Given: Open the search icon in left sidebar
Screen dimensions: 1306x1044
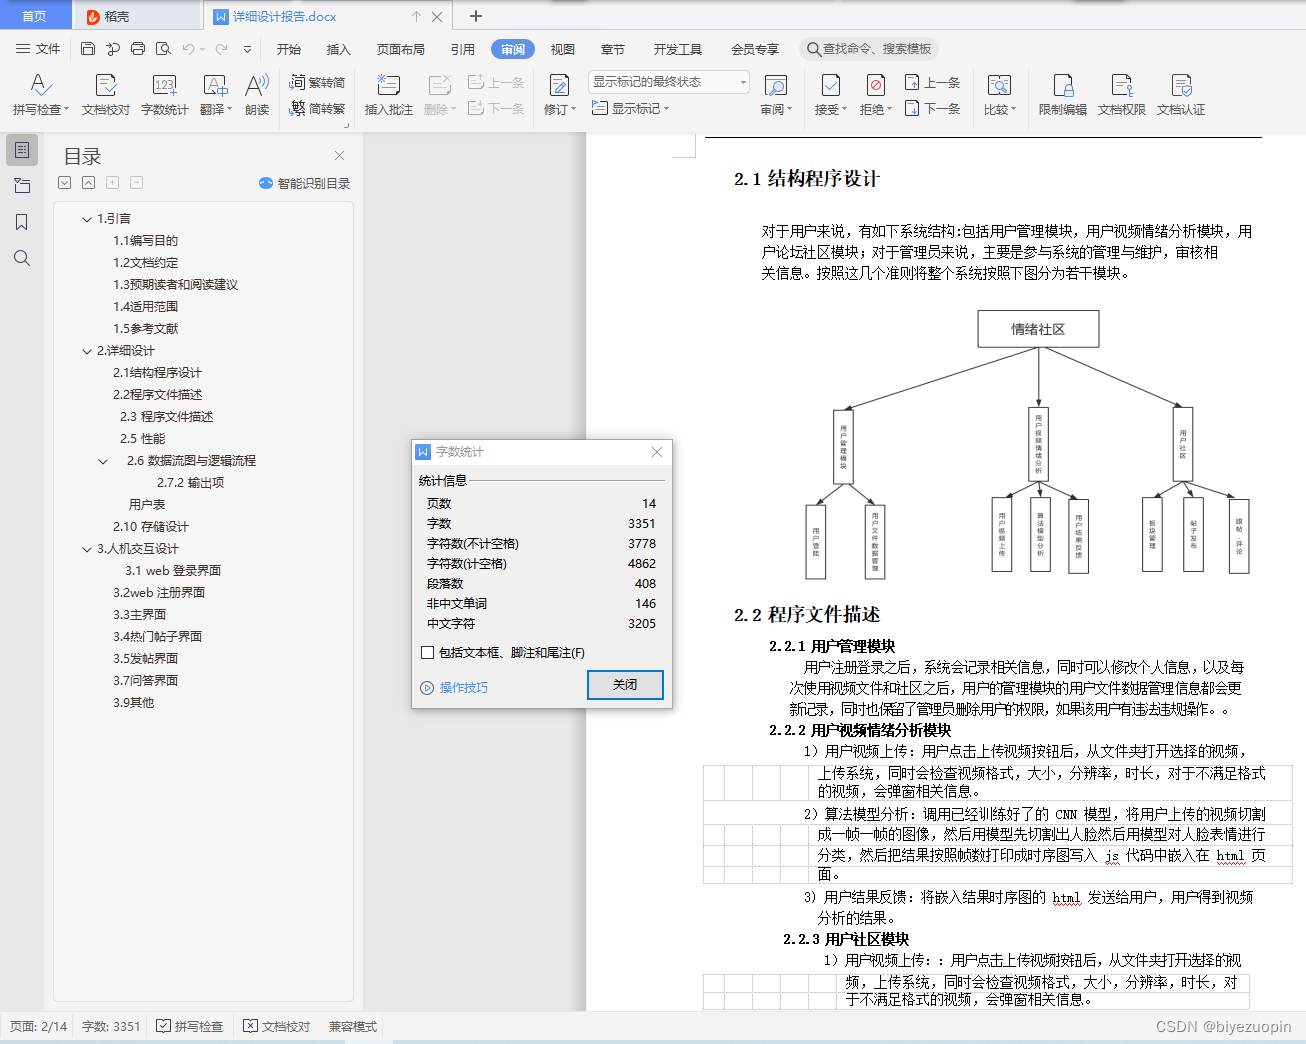Looking at the screenshot, I should [x=22, y=258].
